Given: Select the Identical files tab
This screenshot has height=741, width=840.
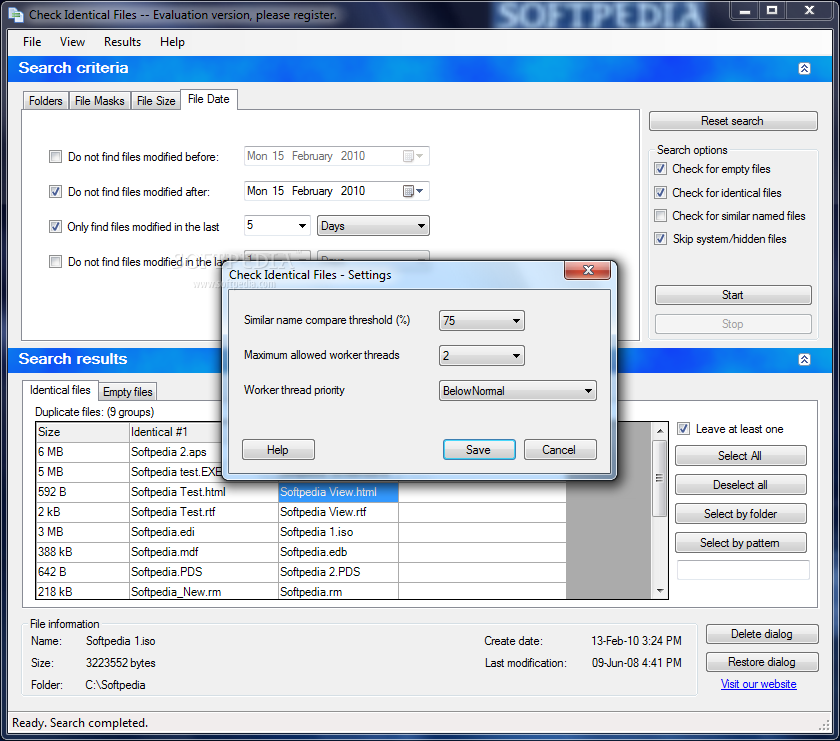Looking at the screenshot, I should [x=60, y=390].
